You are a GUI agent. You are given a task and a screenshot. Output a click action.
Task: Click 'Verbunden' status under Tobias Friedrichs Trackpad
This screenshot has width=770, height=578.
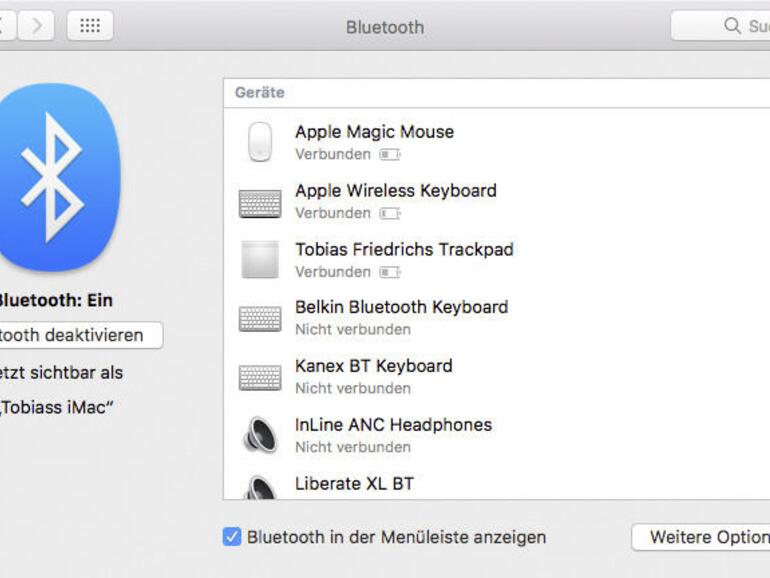tap(333, 272)
